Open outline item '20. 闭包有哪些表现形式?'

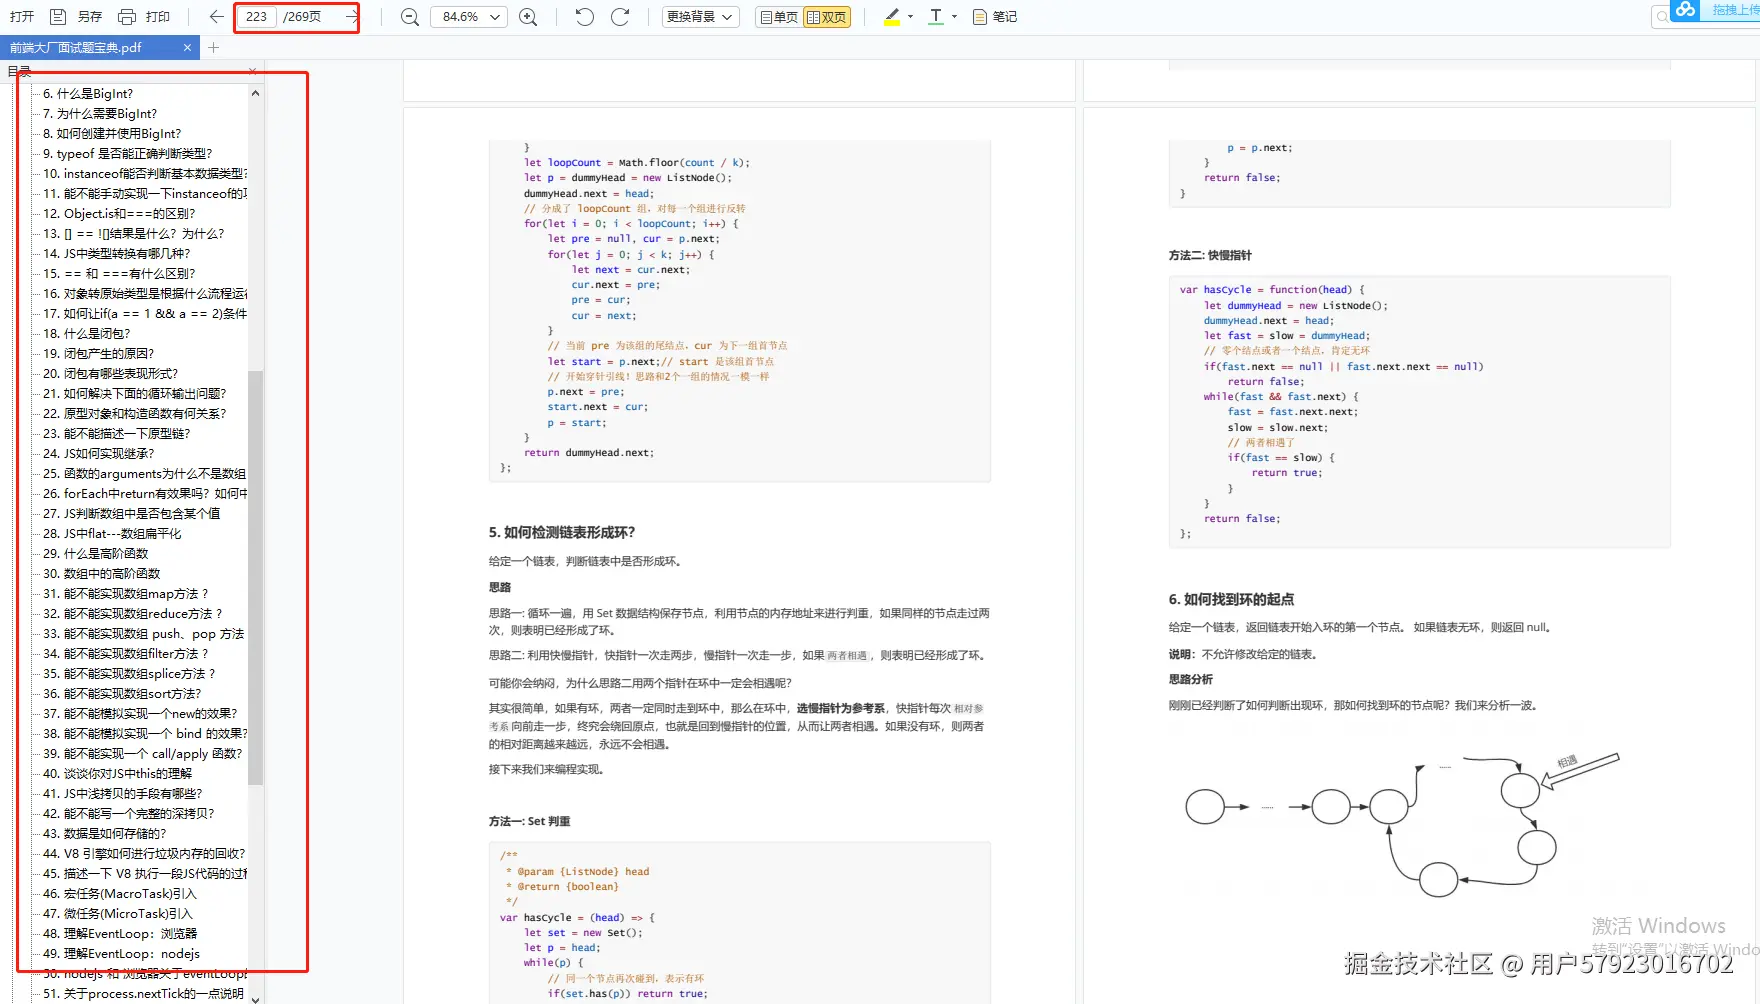pyautogui.click(x=111, y=374)
